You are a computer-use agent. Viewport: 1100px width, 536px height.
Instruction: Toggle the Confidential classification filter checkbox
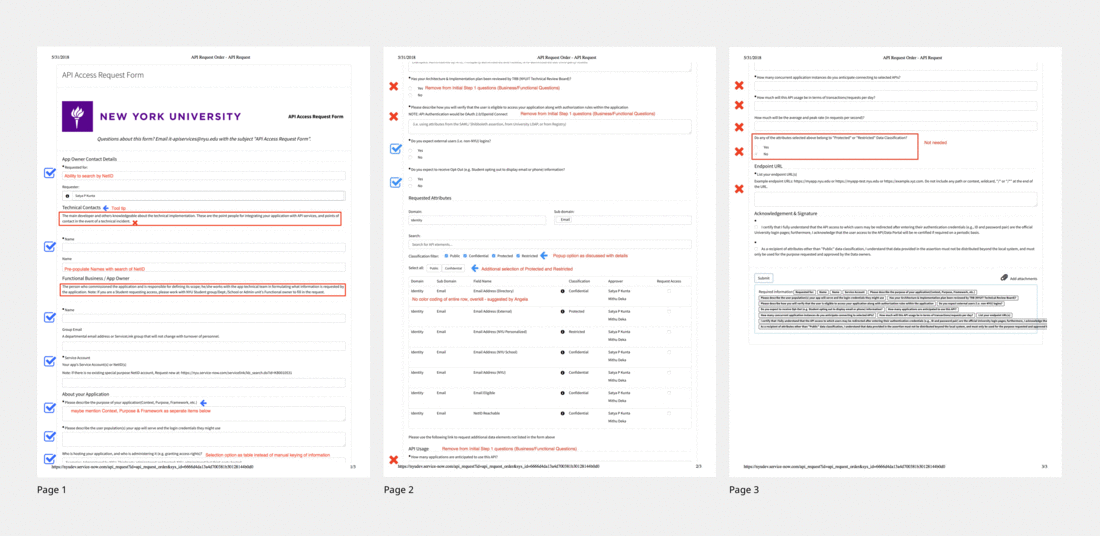point(466,256)
